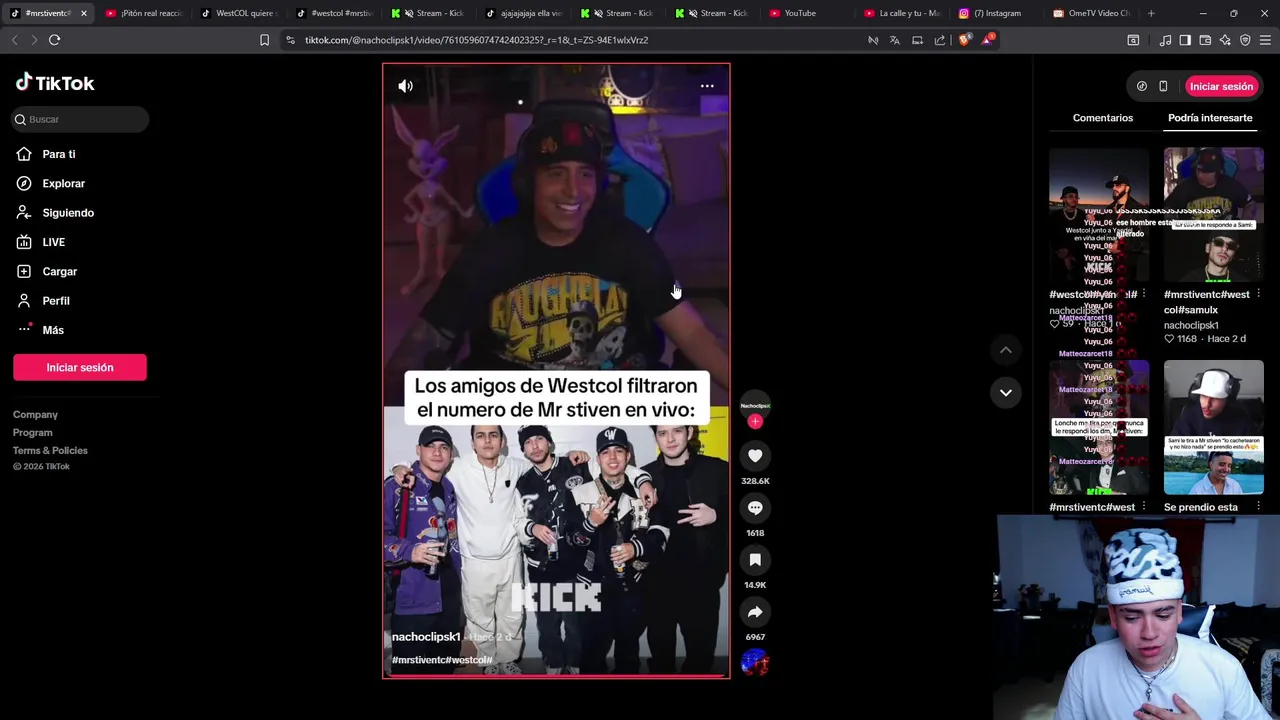This screenshot has width=1280, height=720.
Task: Click the TikTok logo
Action: point(55,83)
